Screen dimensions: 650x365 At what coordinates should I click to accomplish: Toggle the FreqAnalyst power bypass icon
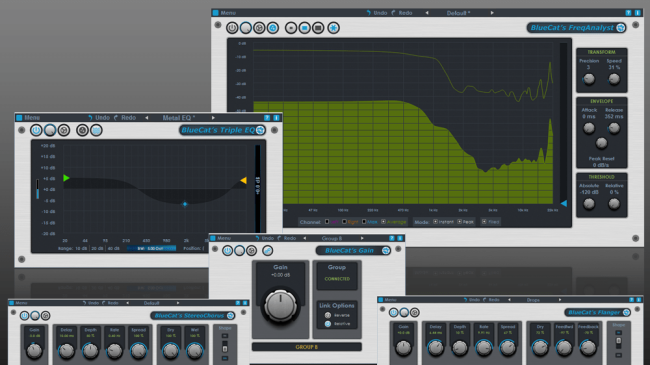(232, 28)
